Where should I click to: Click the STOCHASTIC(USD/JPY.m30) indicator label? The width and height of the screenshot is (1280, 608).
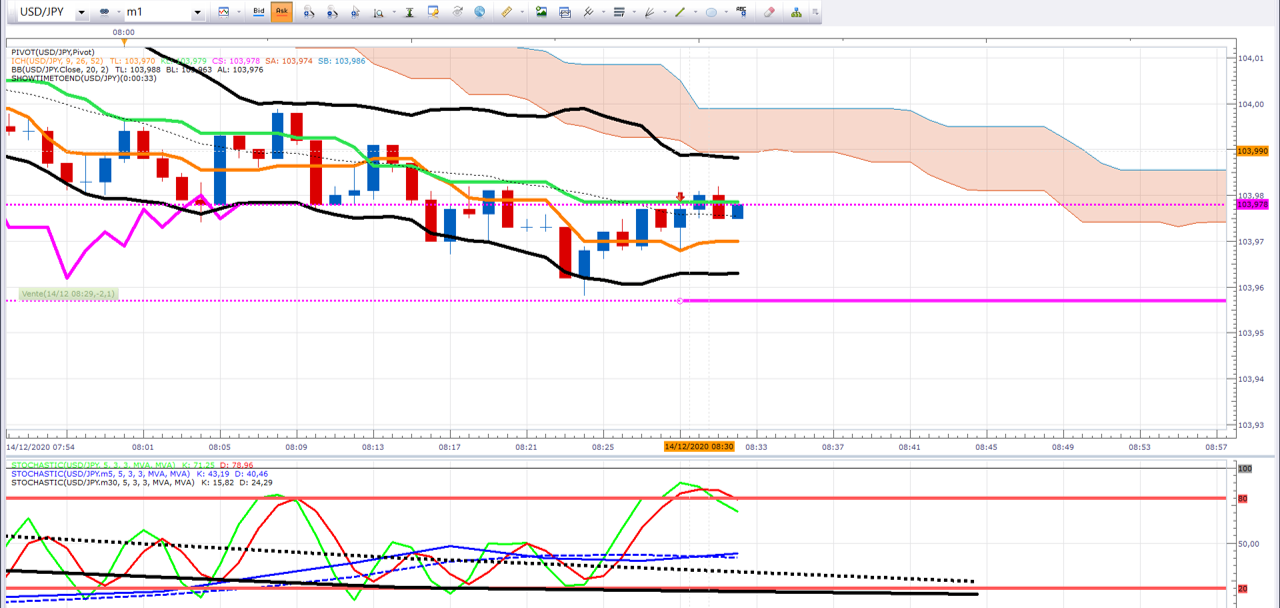104,482
